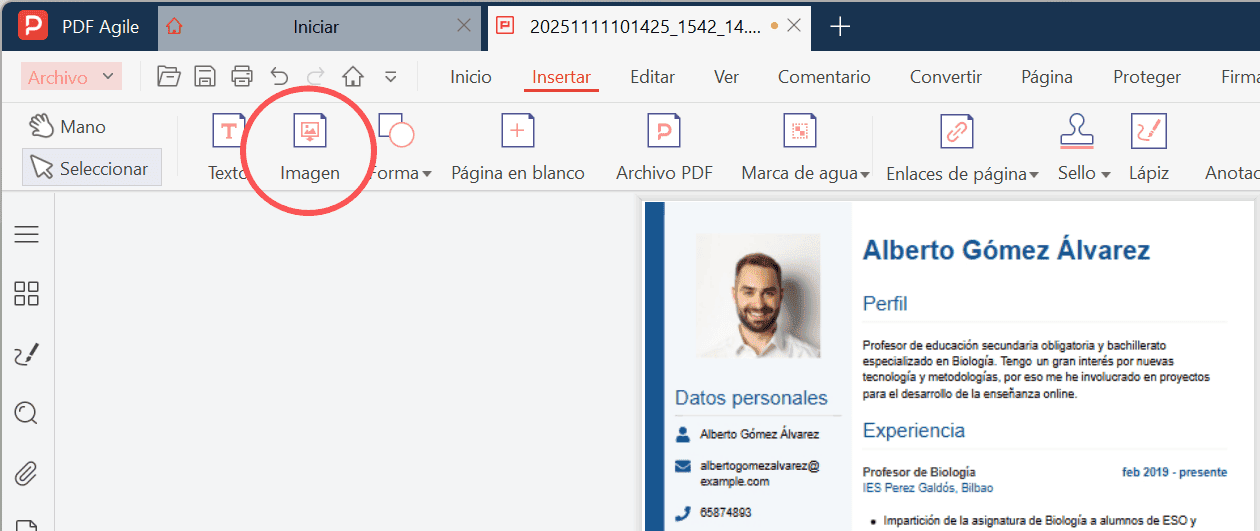Switch to the Editar ribbon tab
The image size is (1260, 531).
point(652,77)
